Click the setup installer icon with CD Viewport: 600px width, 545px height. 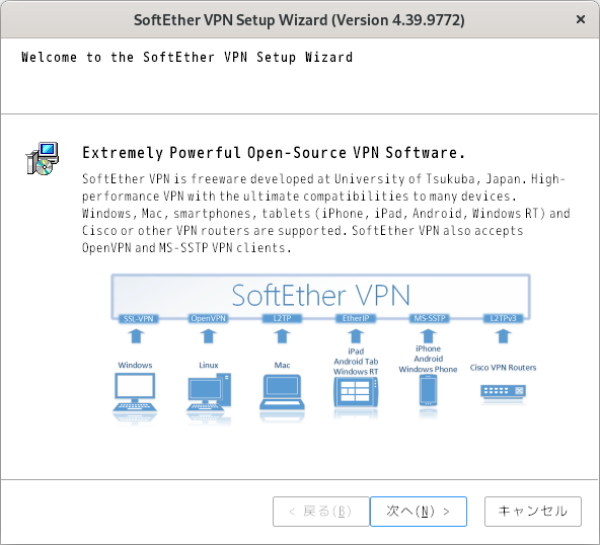pos(42,159)
